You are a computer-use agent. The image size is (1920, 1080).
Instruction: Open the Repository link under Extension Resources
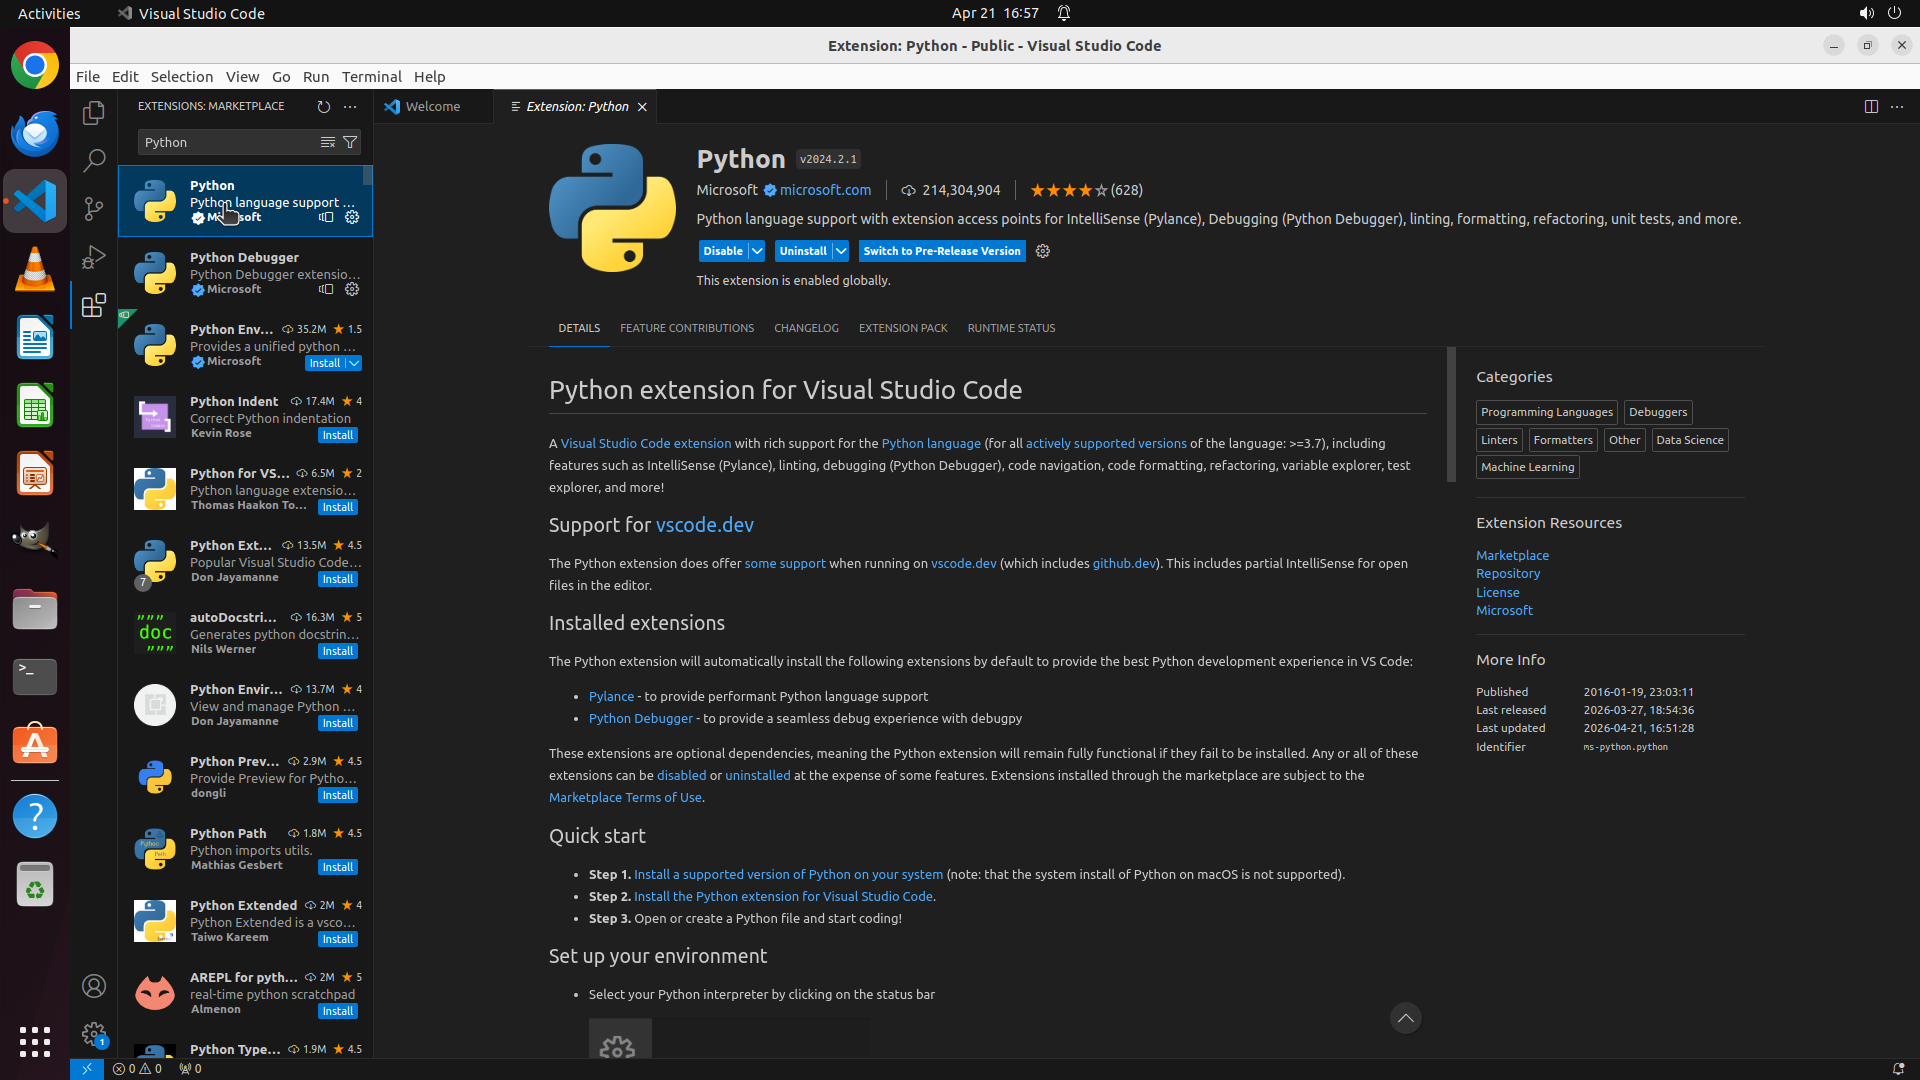(1507, 574)
